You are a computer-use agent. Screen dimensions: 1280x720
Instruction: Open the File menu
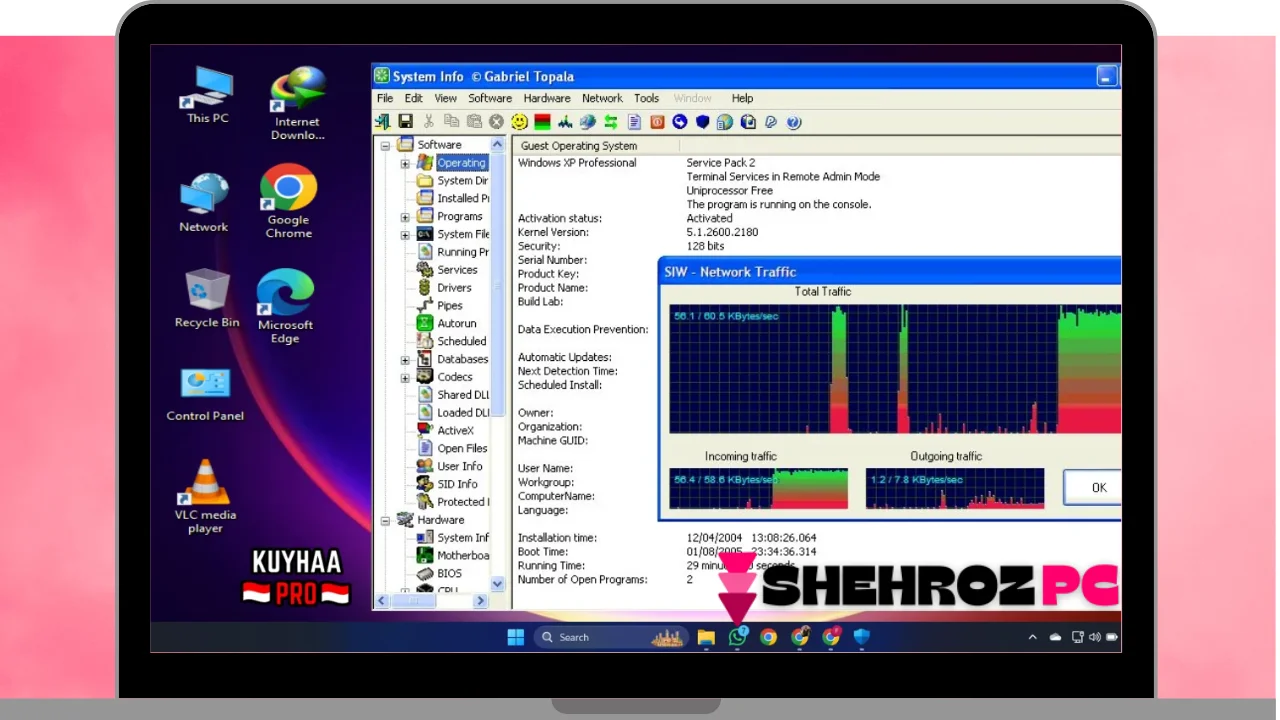click(385, 98)
